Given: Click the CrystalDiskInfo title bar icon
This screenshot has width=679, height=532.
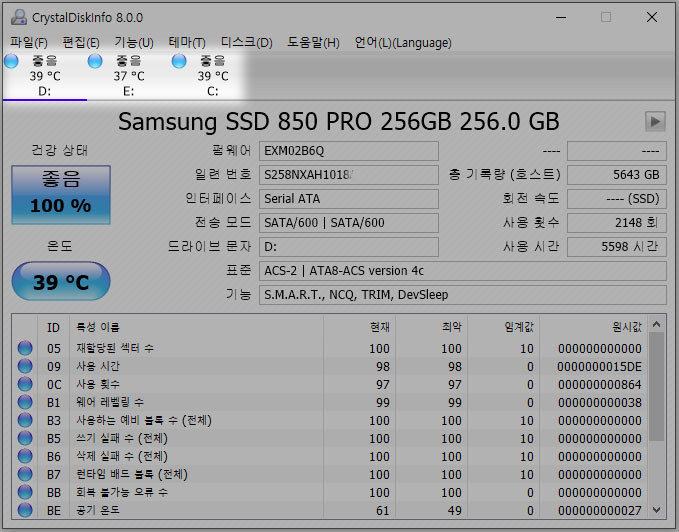Looking at the screenshot, I should [18, 17].
